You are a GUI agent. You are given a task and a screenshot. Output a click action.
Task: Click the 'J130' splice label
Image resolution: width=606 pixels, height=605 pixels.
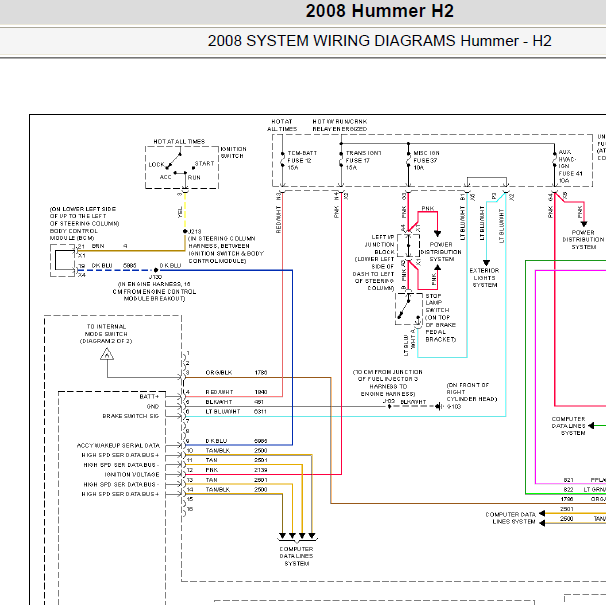[x=155, y=277]
